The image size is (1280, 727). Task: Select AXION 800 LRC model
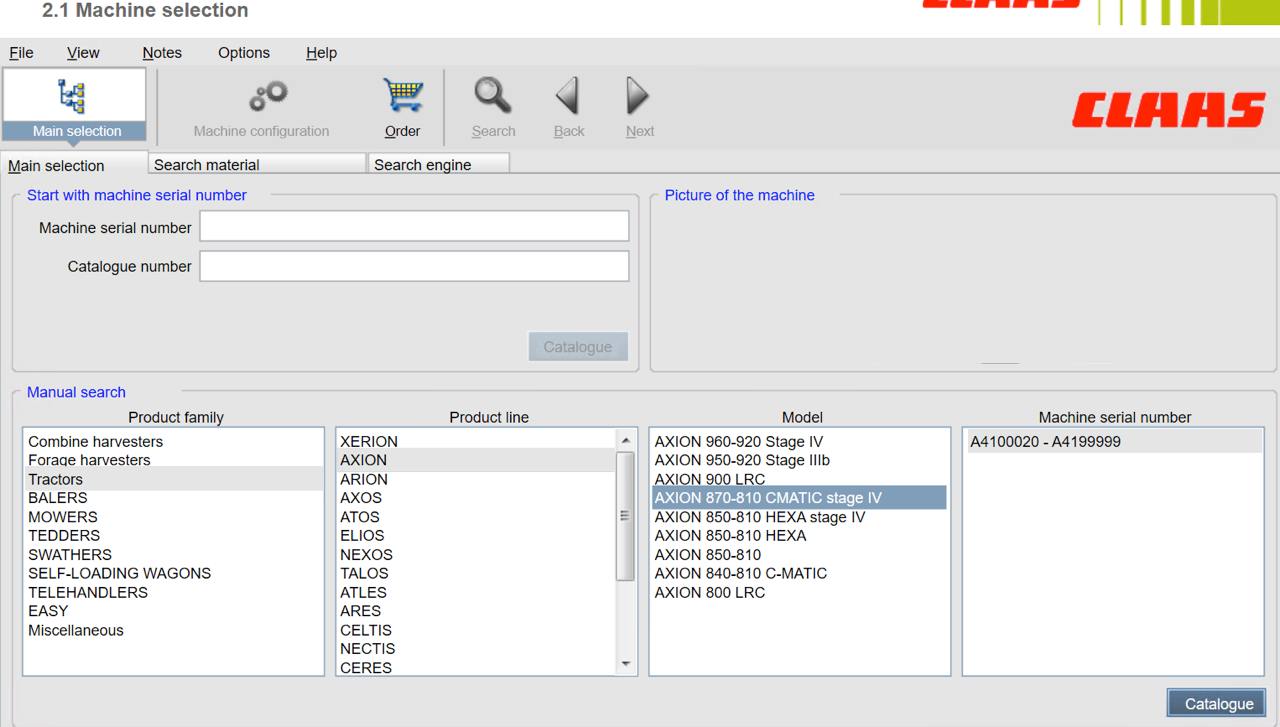point(799,592)
